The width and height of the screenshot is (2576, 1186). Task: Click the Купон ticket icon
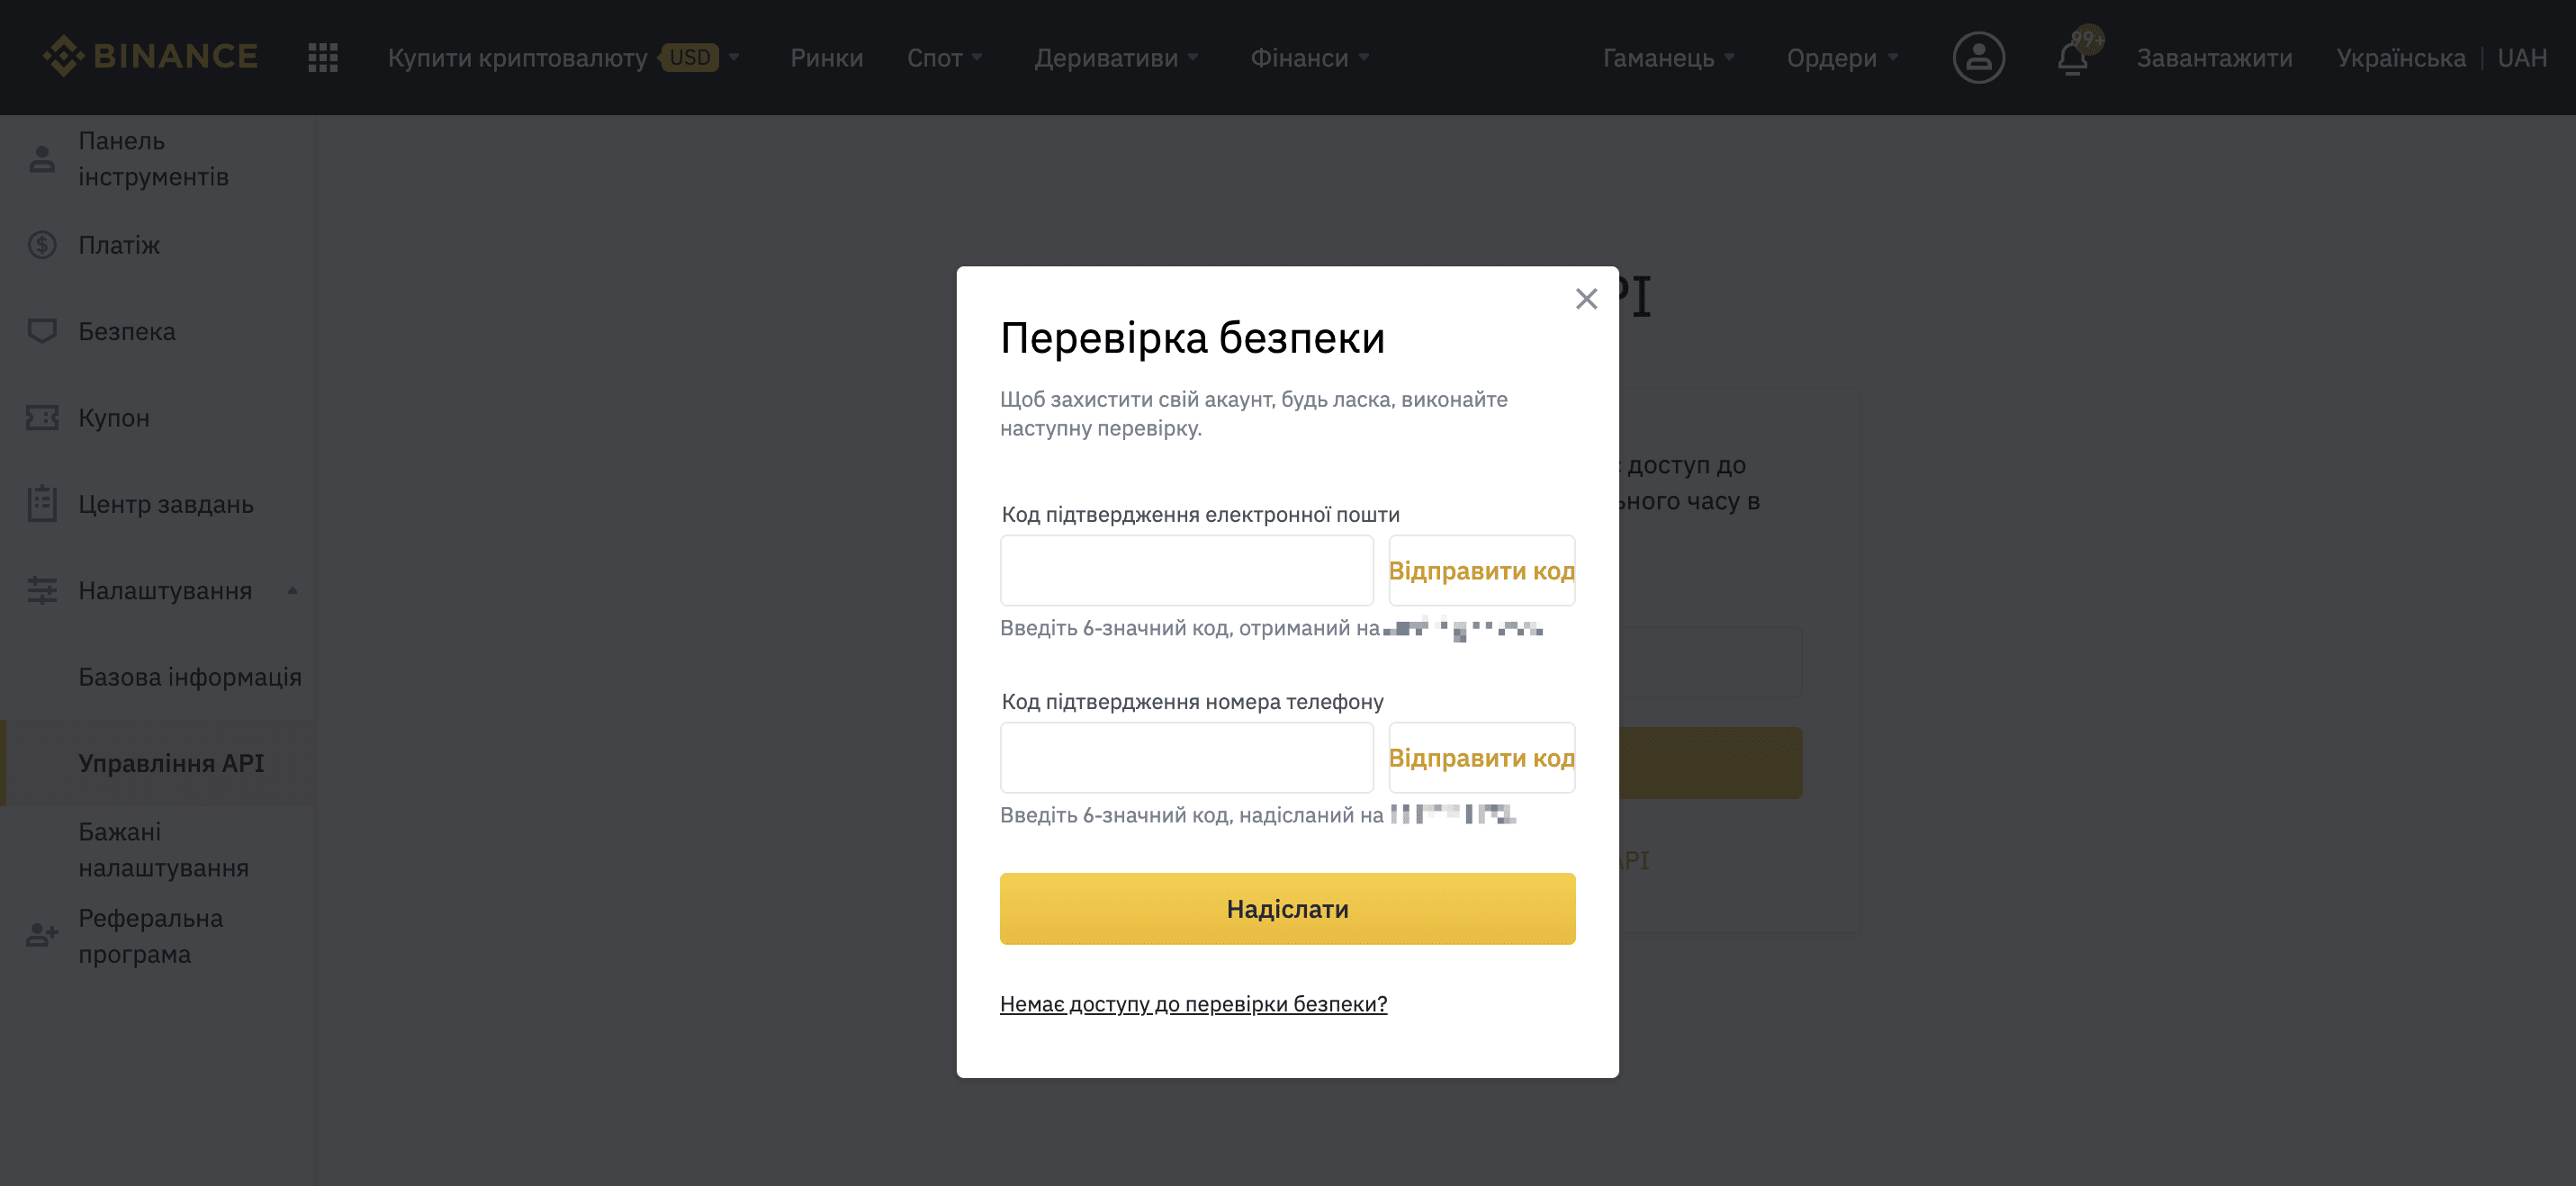pos(42,418)
